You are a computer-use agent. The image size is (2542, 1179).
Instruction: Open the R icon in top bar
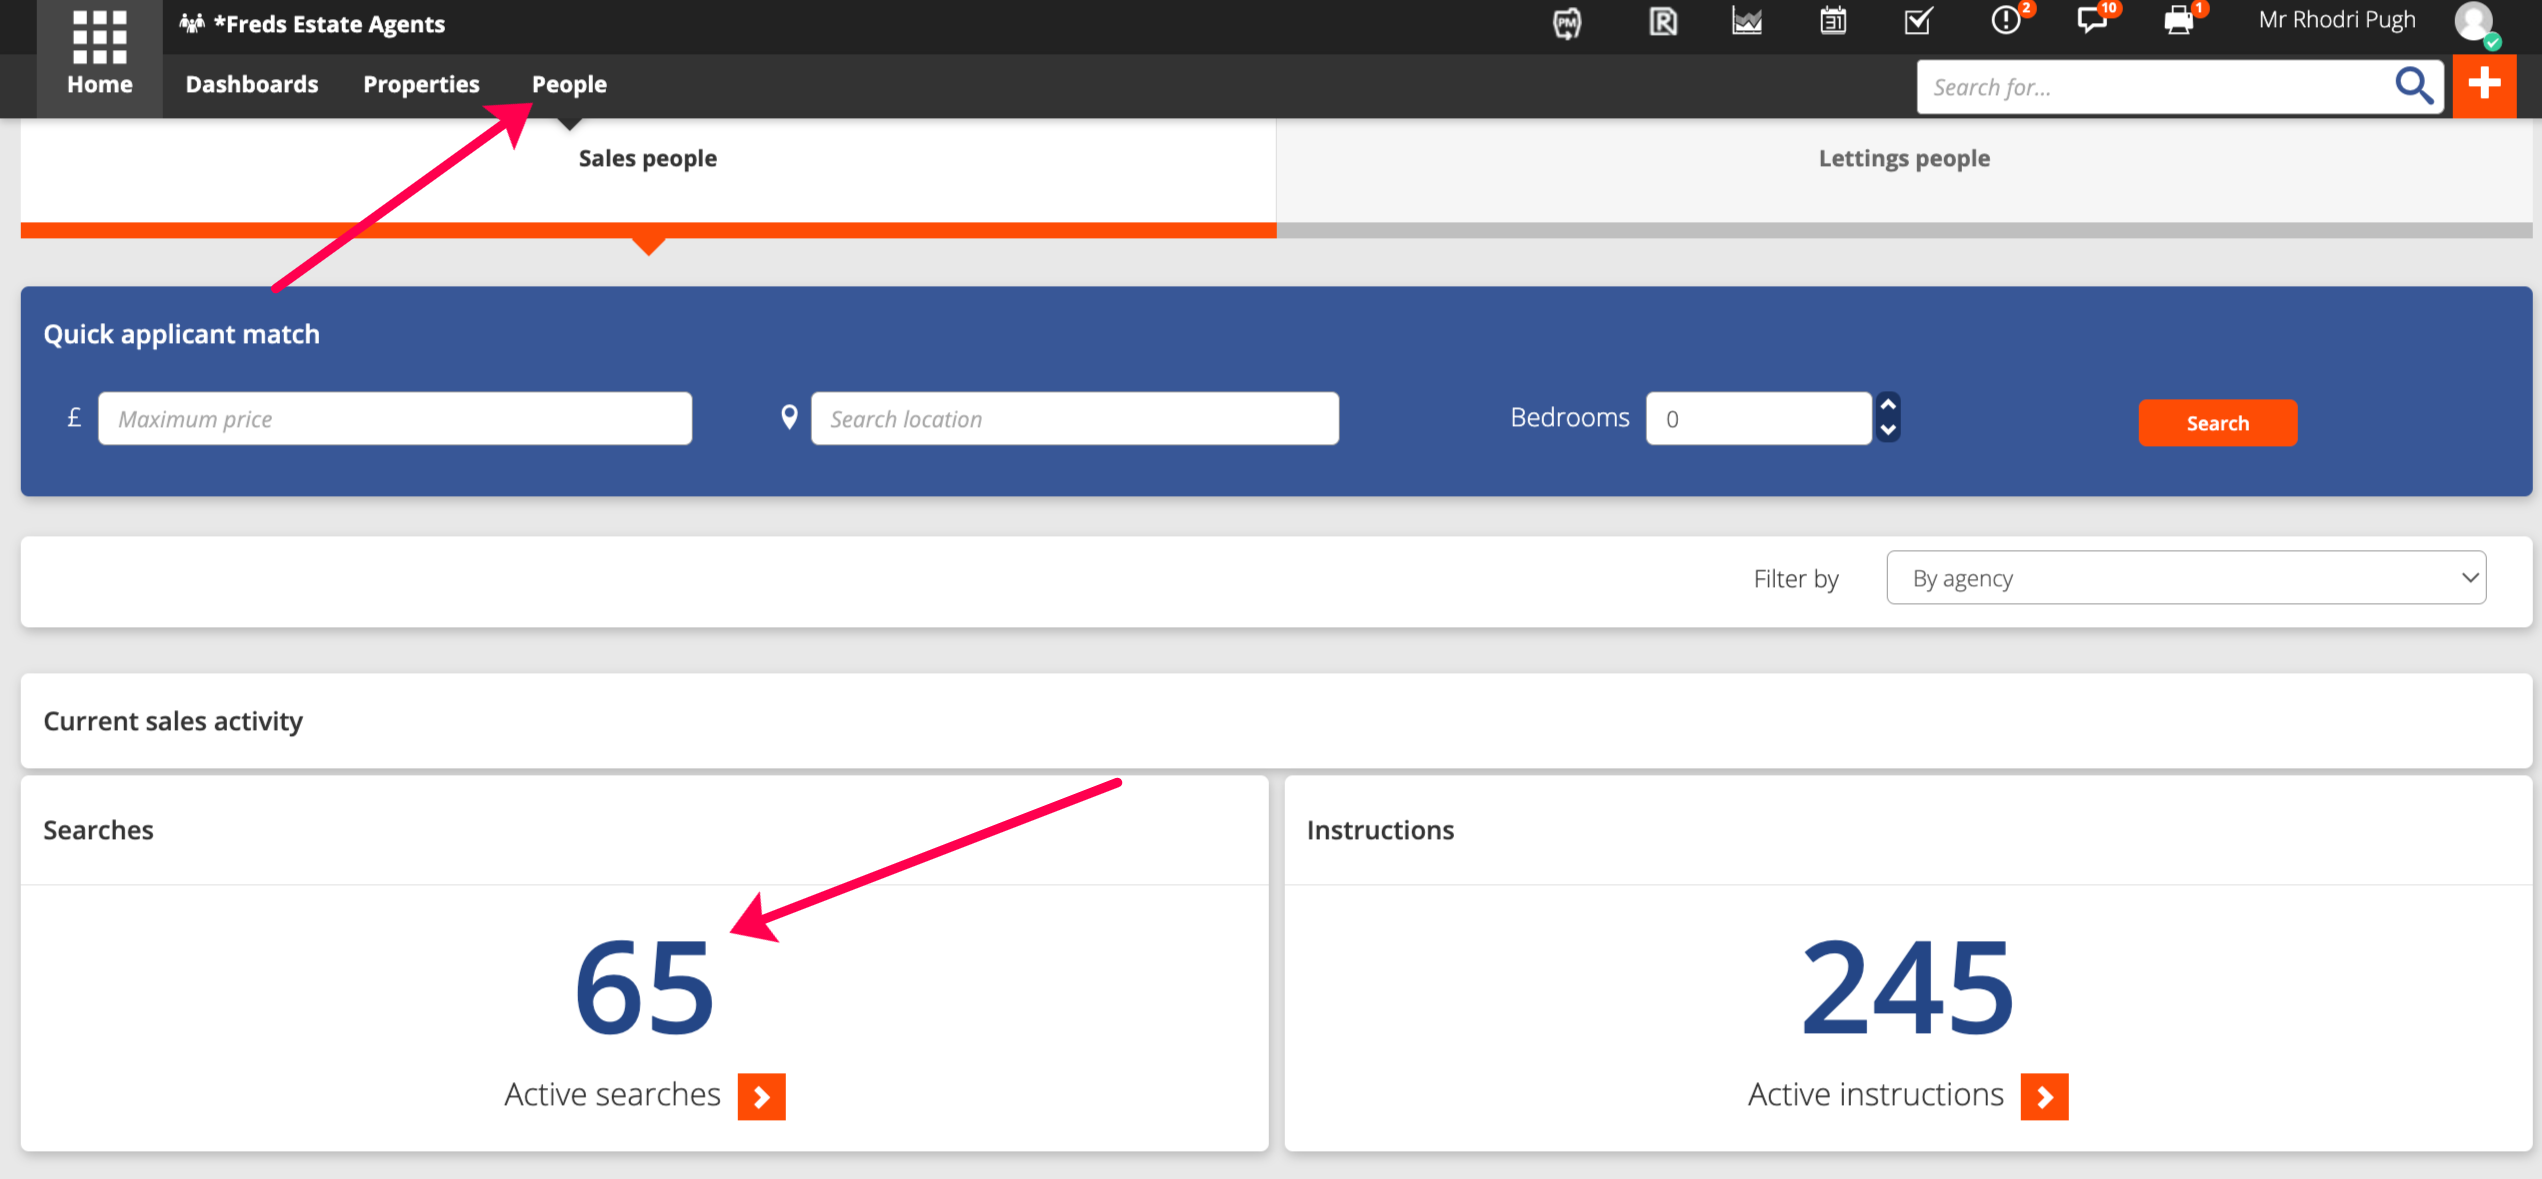pyautogui.click(x=1662, y=21)
